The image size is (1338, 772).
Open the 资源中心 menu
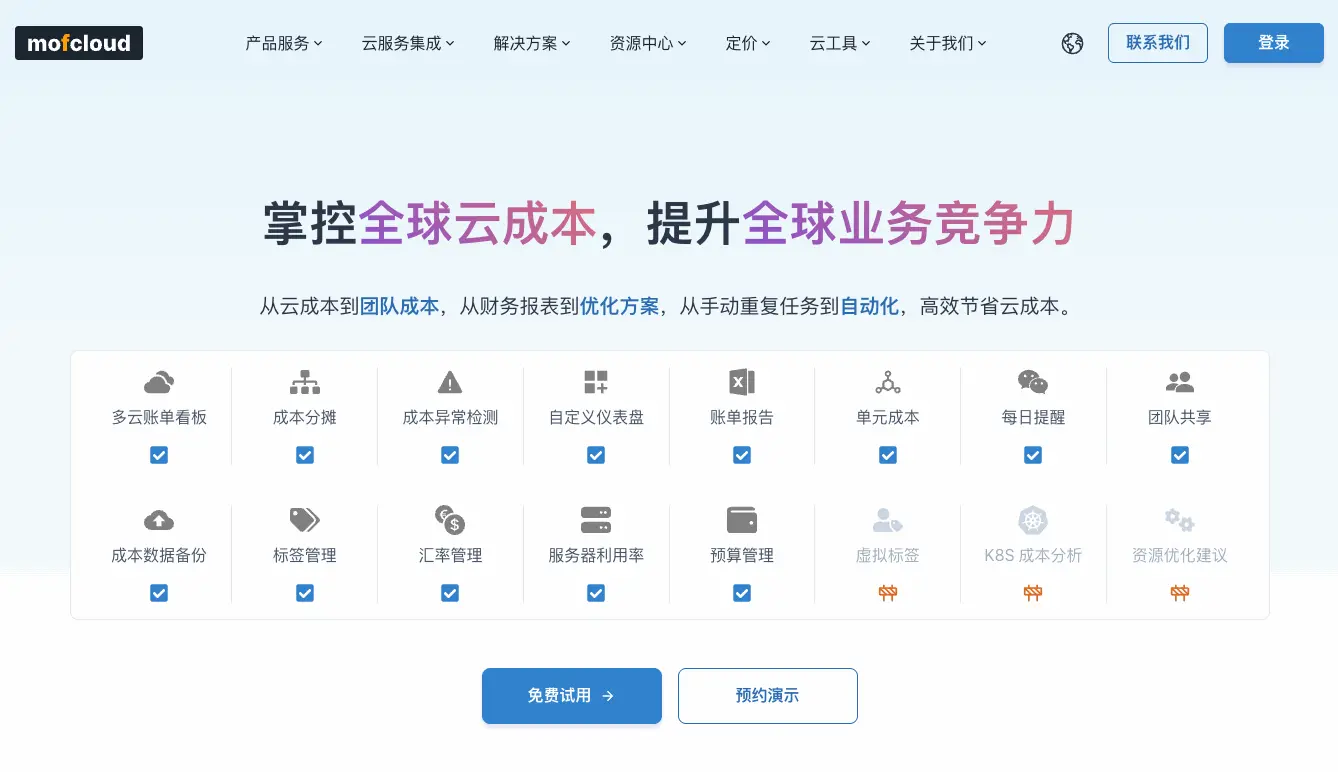tap(647, 43)
